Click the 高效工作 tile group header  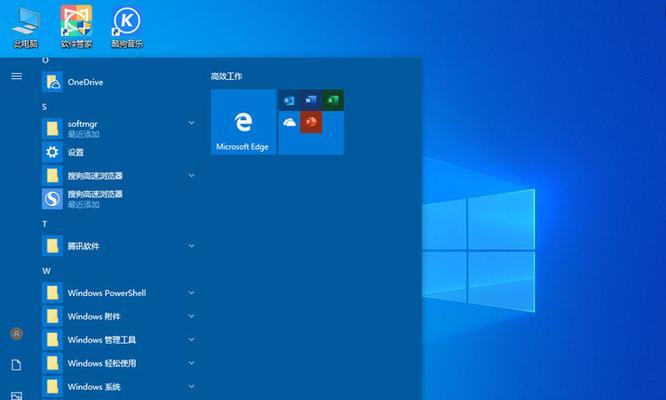pyautogui.click(x=226, y=76)
